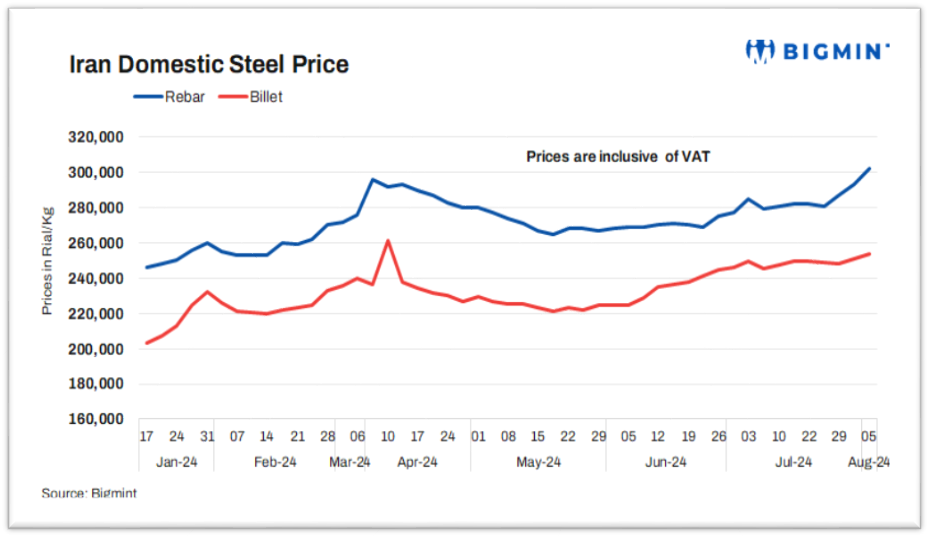Select the Prices are inclusive of VAT note

(x=618, y=156)
